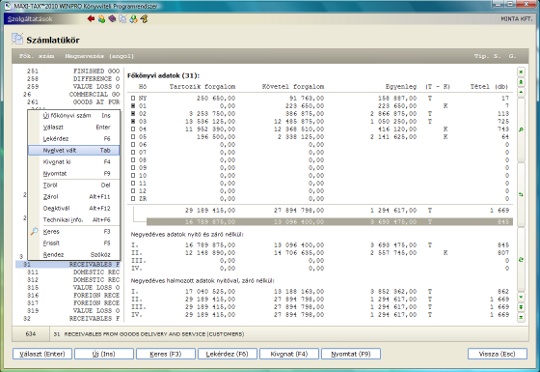The width and height of the screenshot is (540, 372).
Task: Click the green sort arrows side button
Action: [521, 195]
